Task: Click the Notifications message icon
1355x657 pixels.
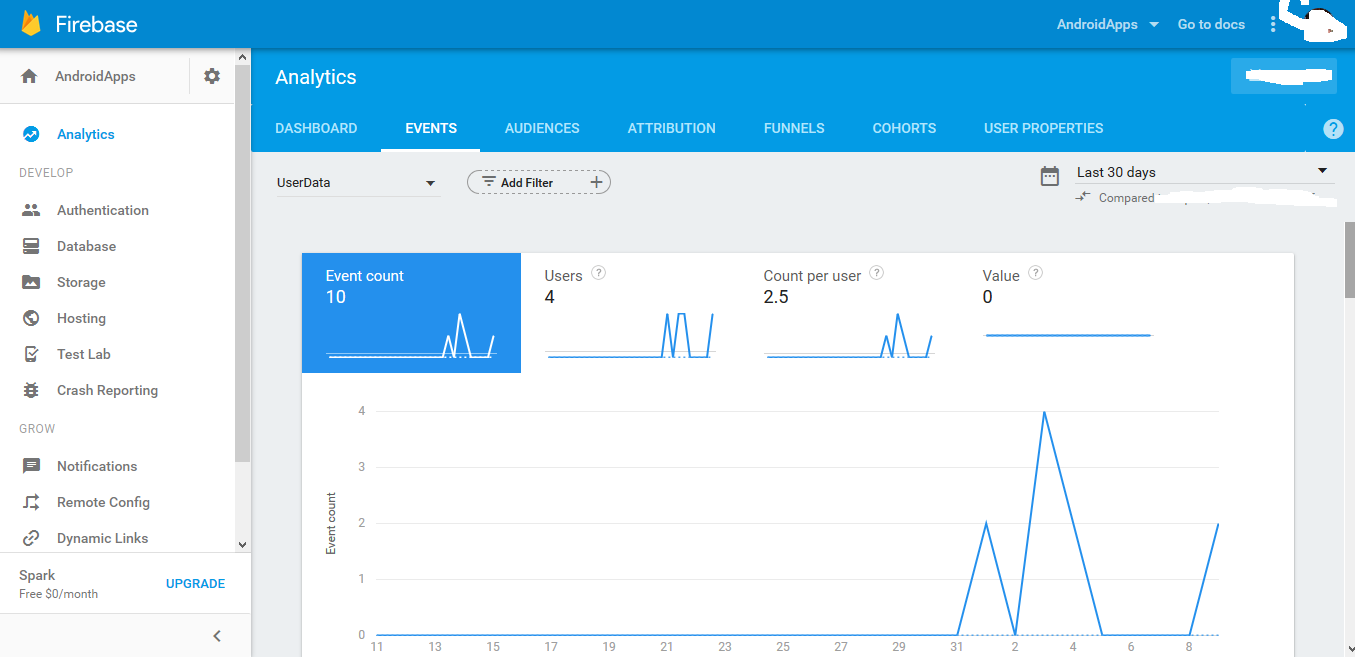Action: pyautogui.click(x=31, y=466)
